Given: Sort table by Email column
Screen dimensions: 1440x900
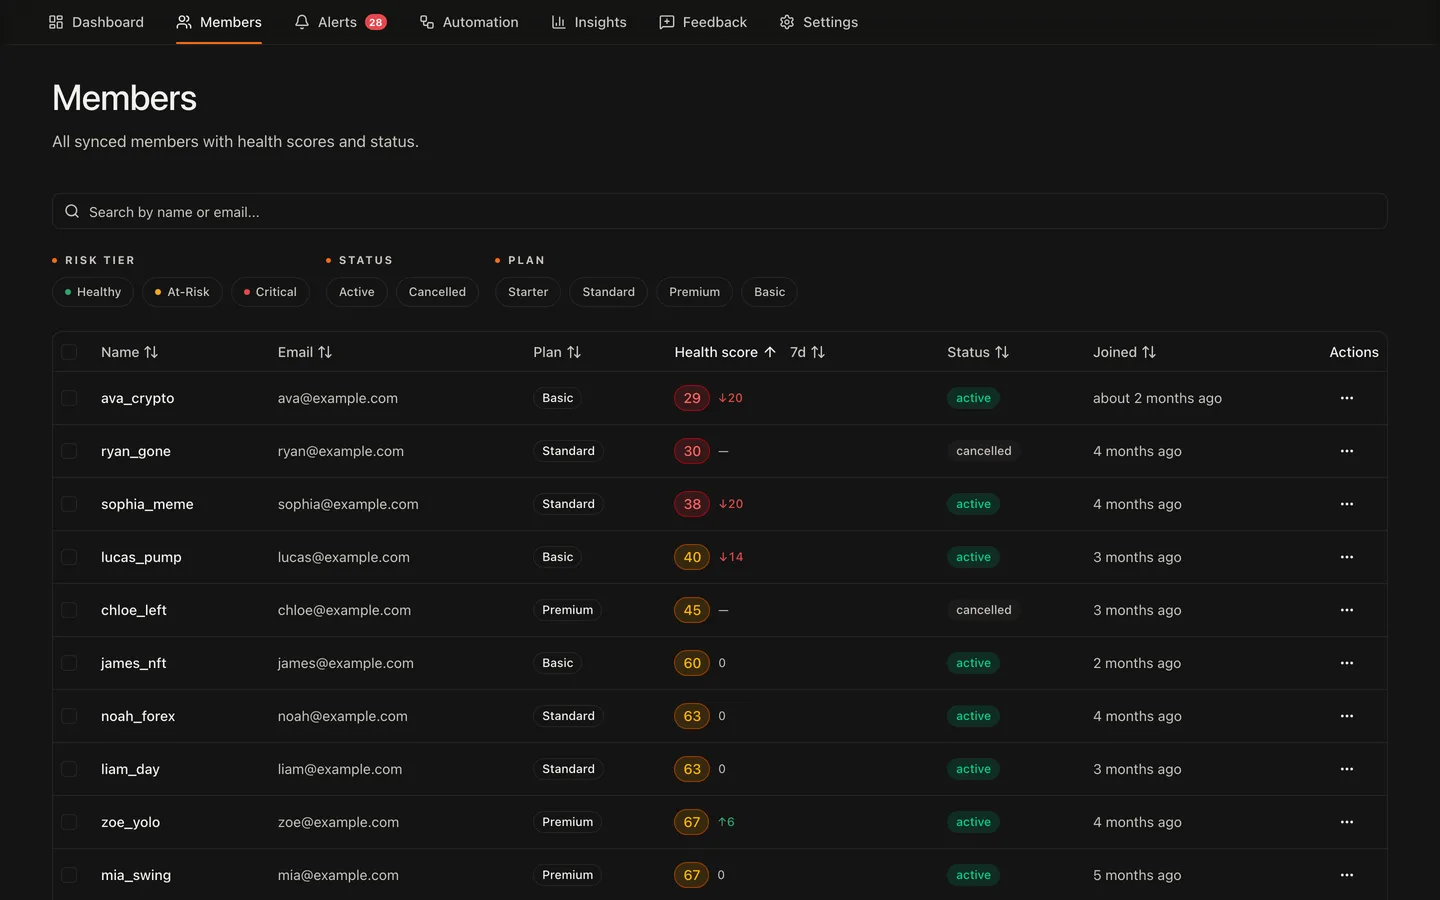Looking at the screenshot, I should coord(304,352).
